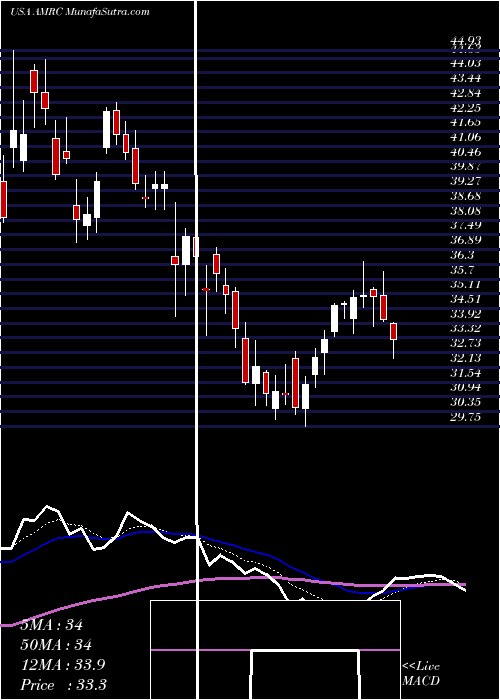Click the 33.92 price axis label
500x700 pixels.
tap(465, 313)
